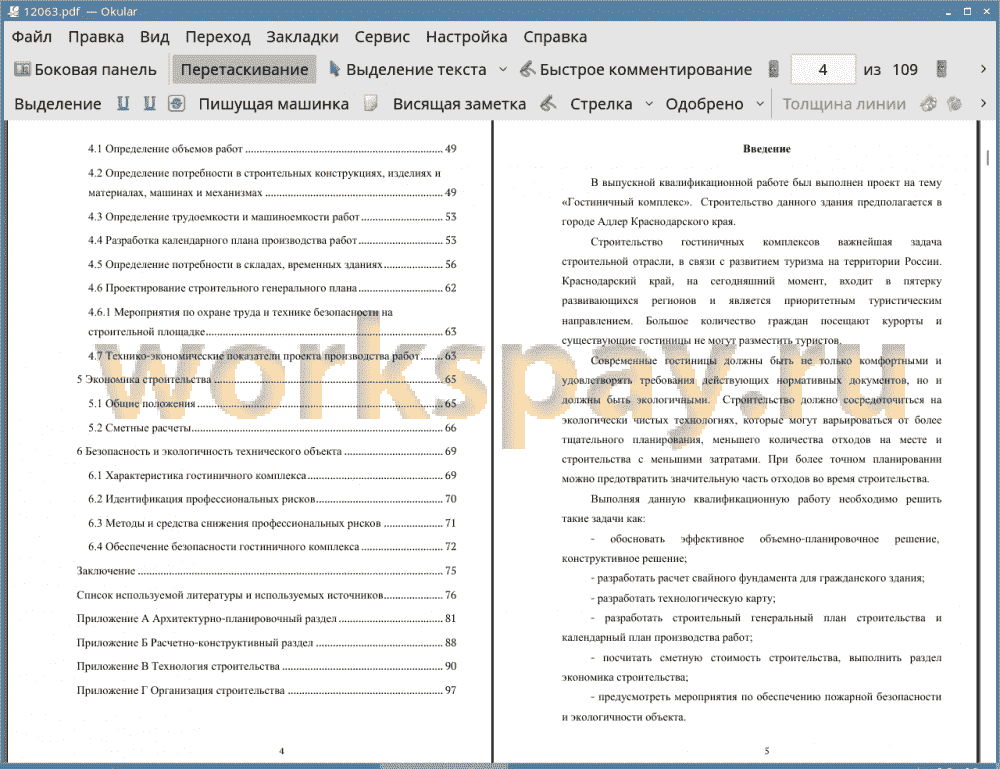Open the Закладки menu
Screen dimensions: 1000x769
click(x=302, y=37)
